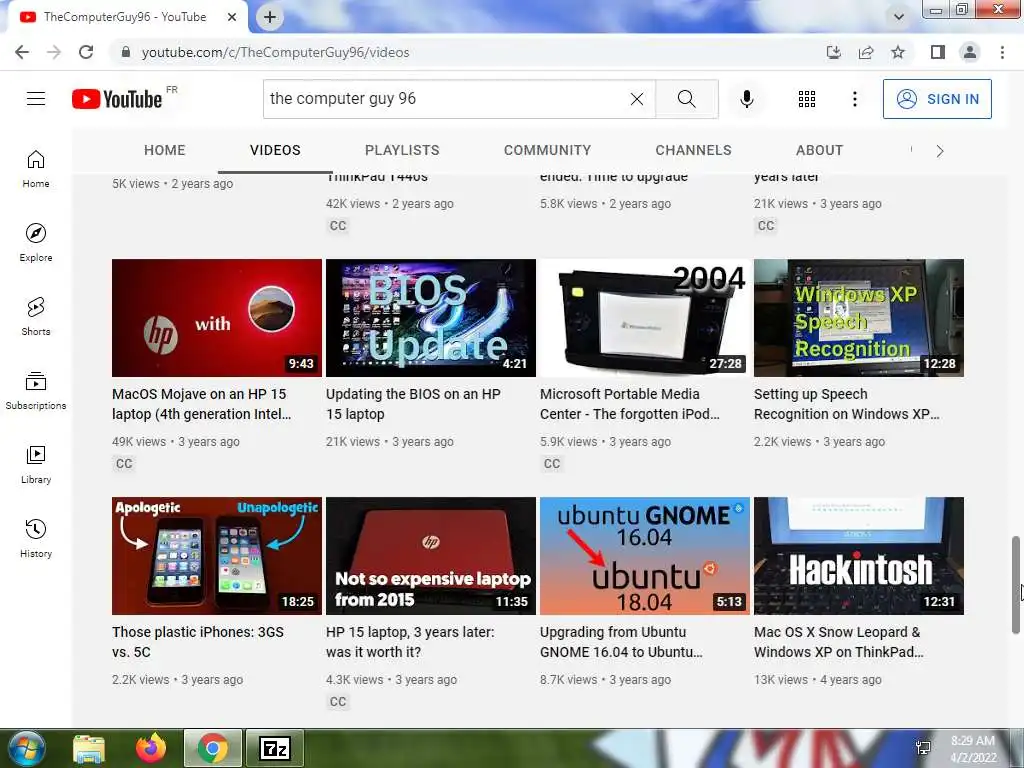Launch Firefox from the taskbar
This screenshot has height=768, width=1024.
click(151, 748)
